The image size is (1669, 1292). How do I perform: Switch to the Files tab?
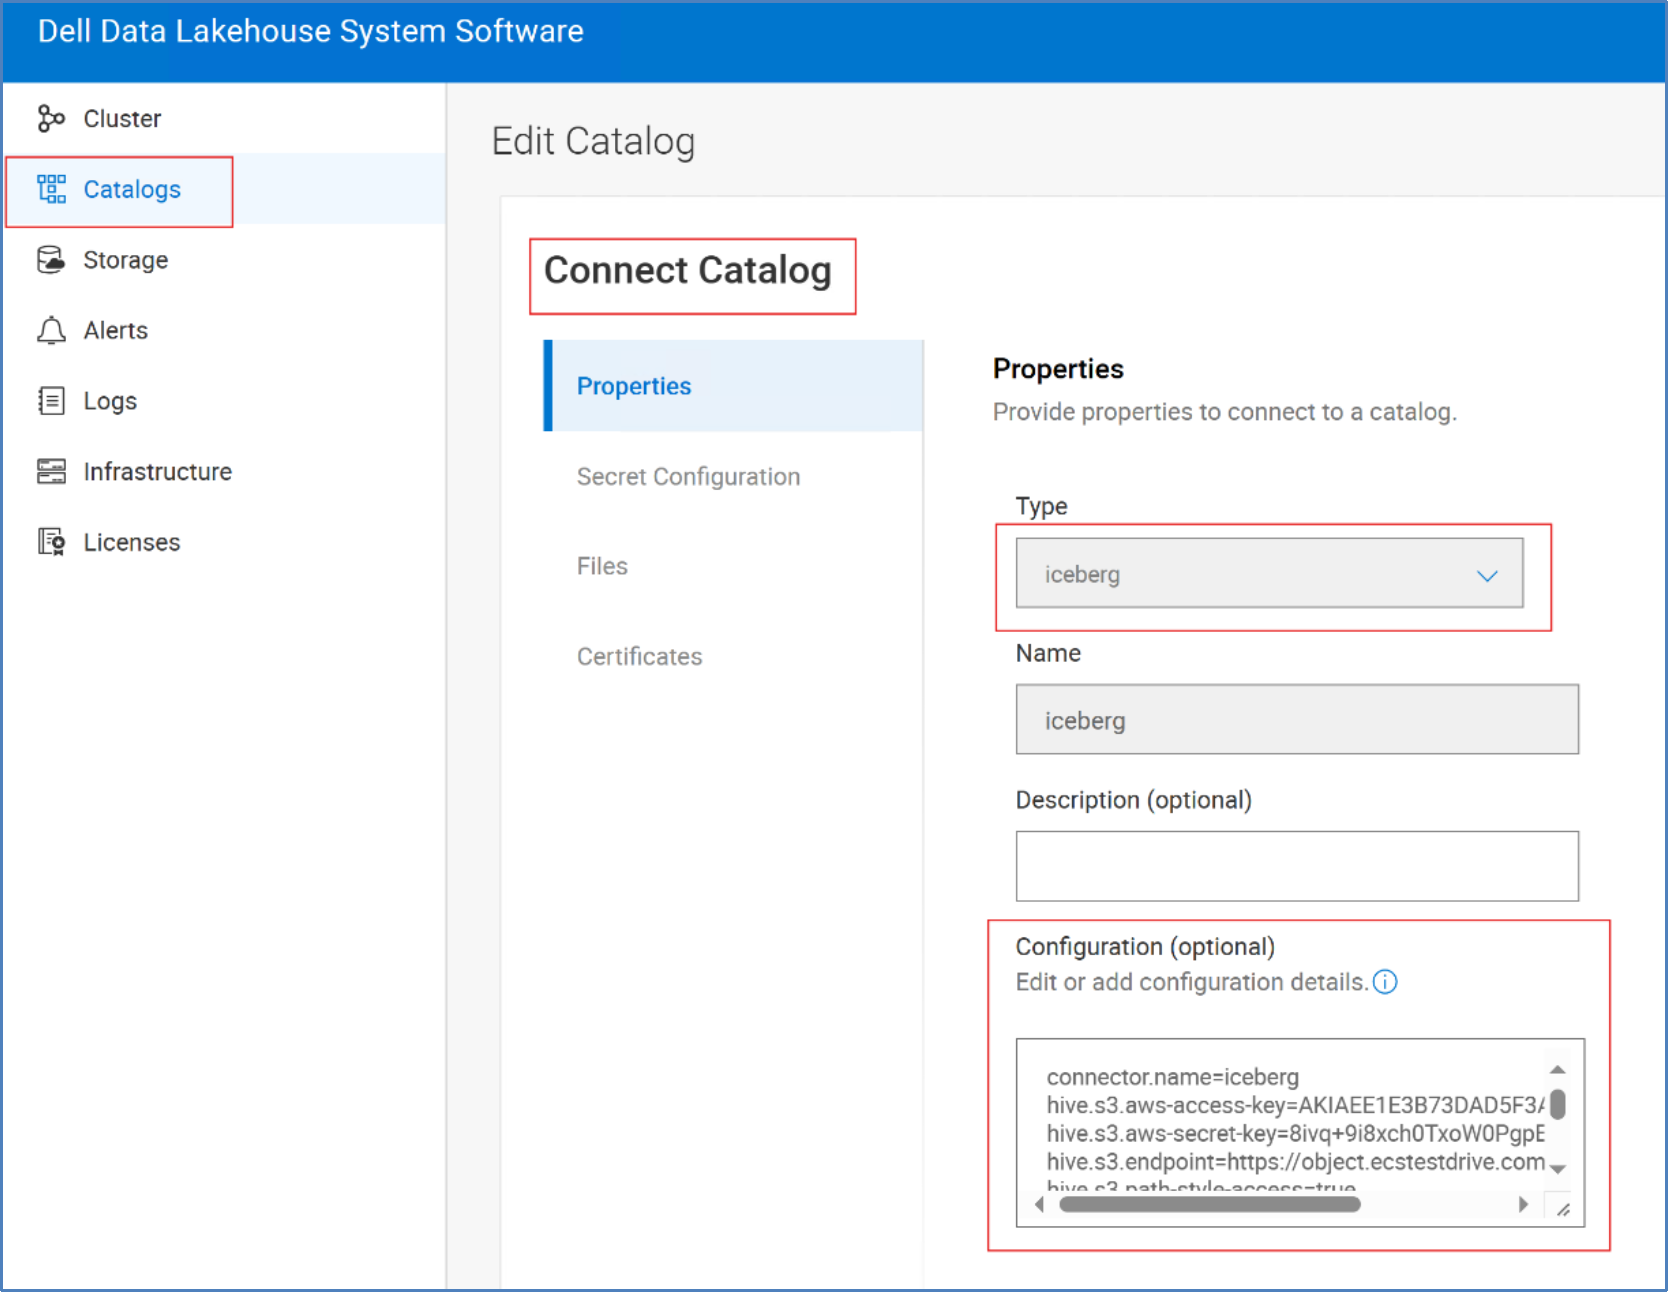(602, 566)
